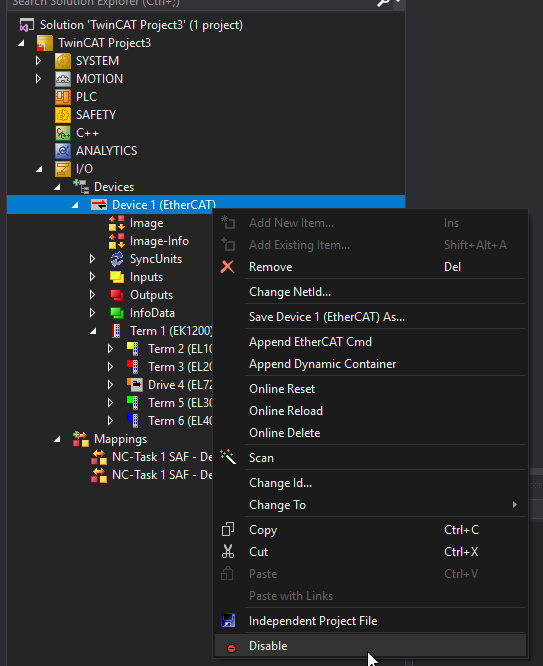
Task: Expand the Inputs node
Action: coord(92,277)
